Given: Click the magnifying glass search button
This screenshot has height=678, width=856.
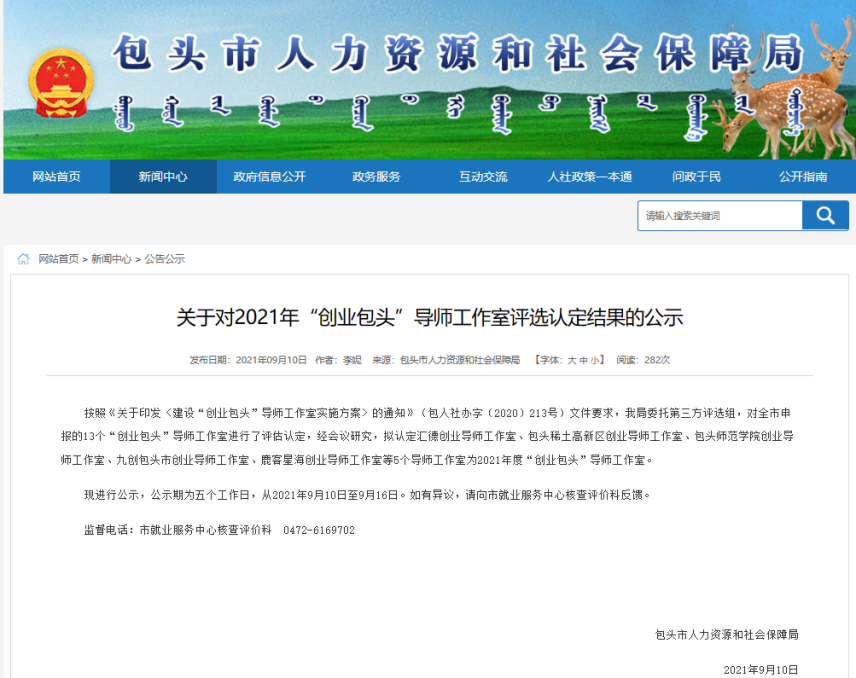Looking at the screenshot, I should pos(825,216).
